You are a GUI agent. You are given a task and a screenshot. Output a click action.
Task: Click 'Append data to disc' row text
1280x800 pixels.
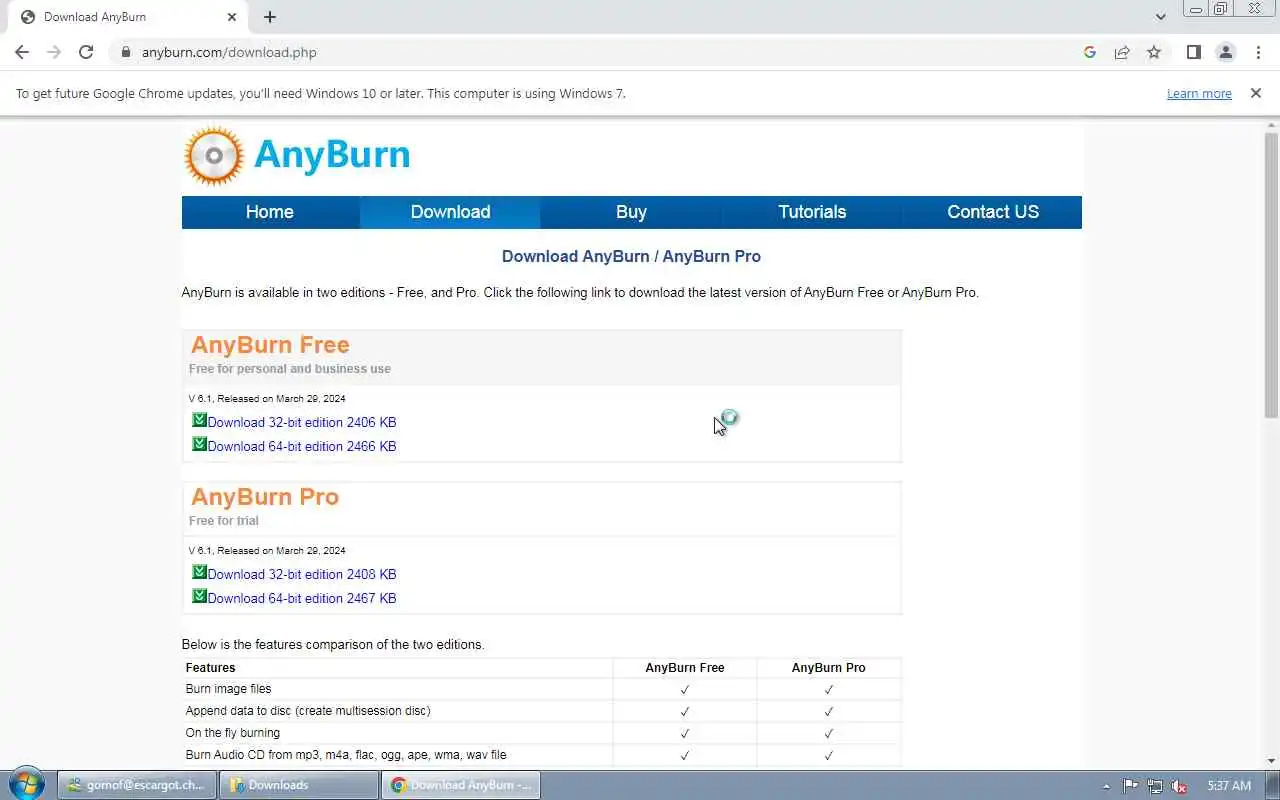point(308,711)
